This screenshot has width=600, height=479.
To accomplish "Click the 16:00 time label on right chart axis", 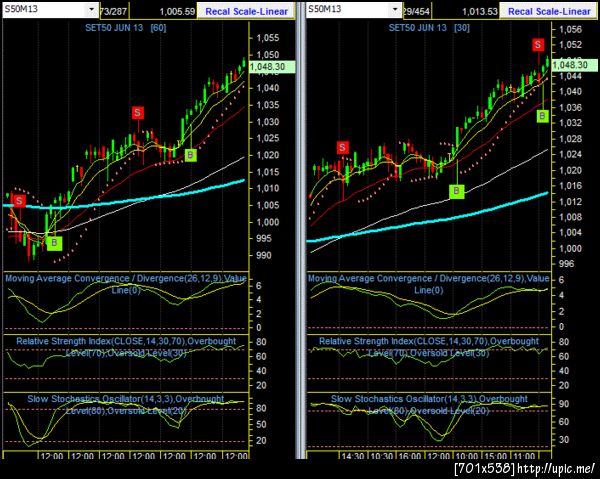I will (x=409, y=456).
